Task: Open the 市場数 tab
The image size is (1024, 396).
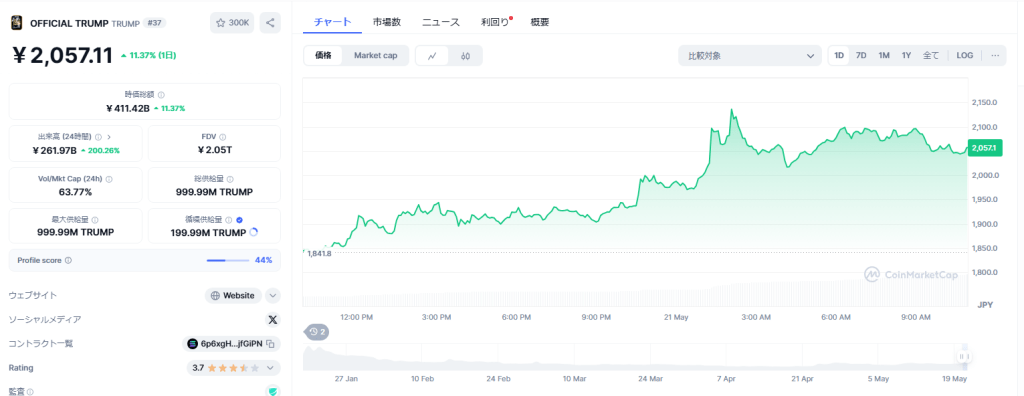Action: [x=387, y=22]
